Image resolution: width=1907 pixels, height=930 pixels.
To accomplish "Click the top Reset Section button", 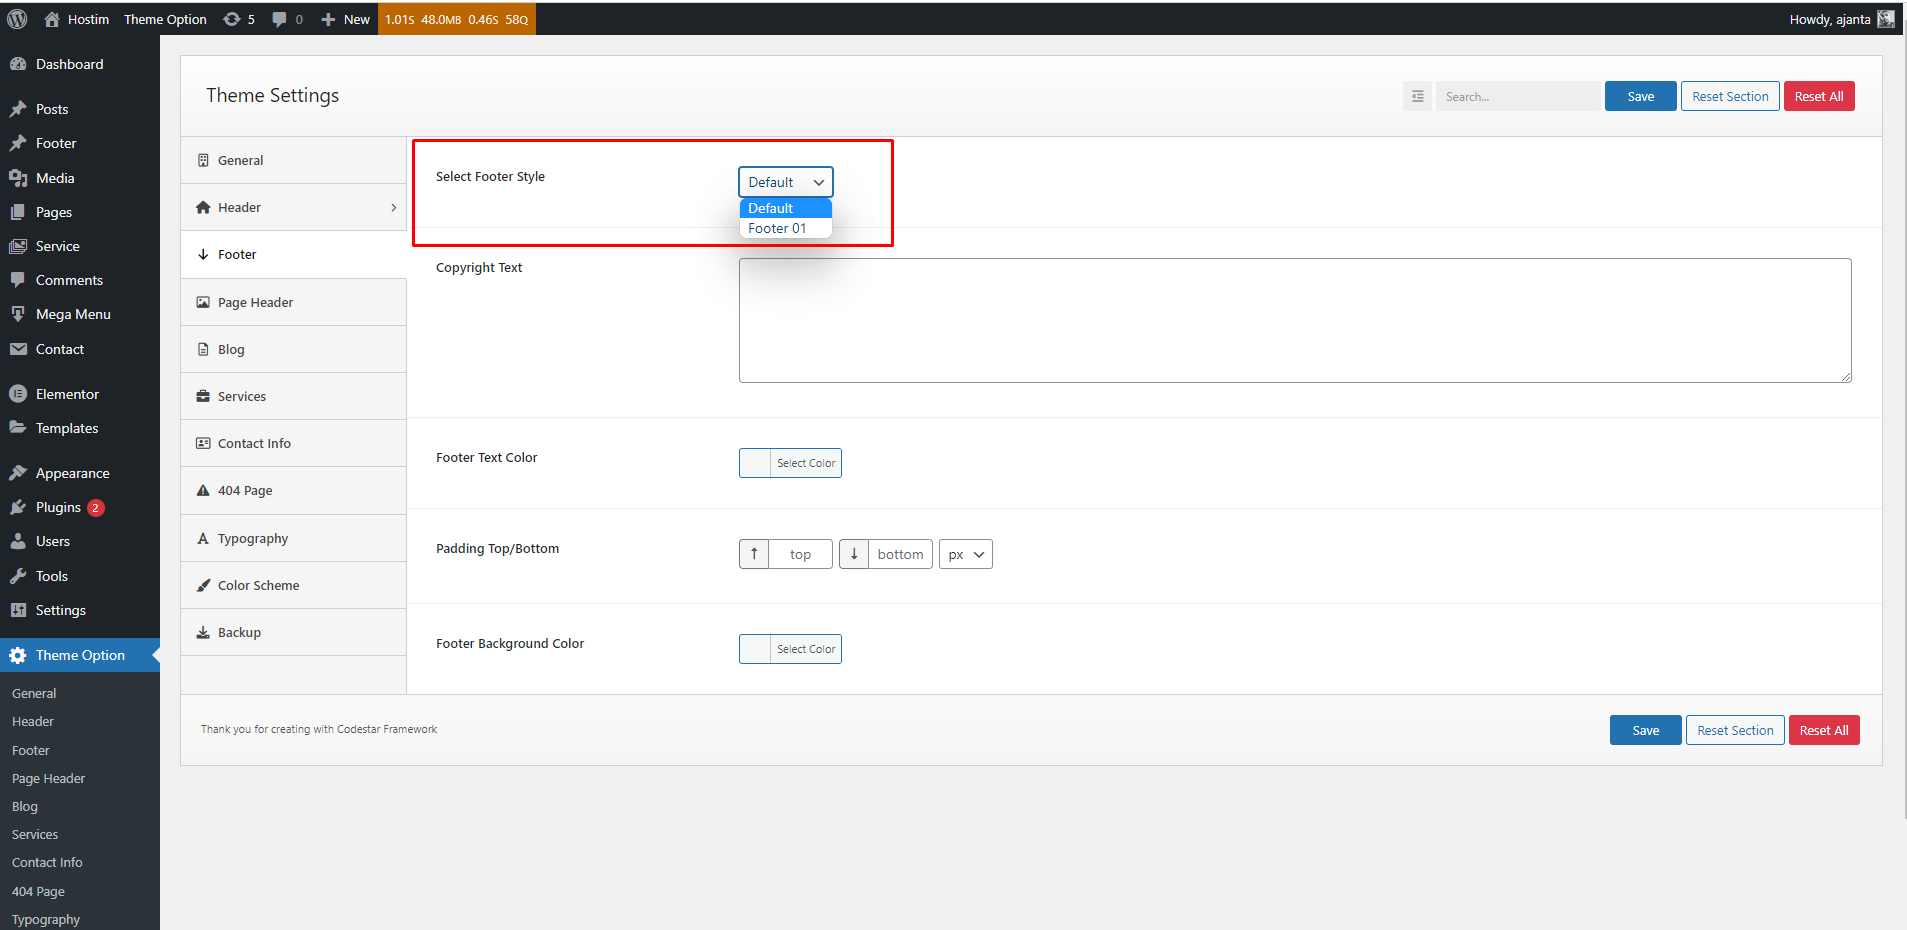I will coord(1729,96).
